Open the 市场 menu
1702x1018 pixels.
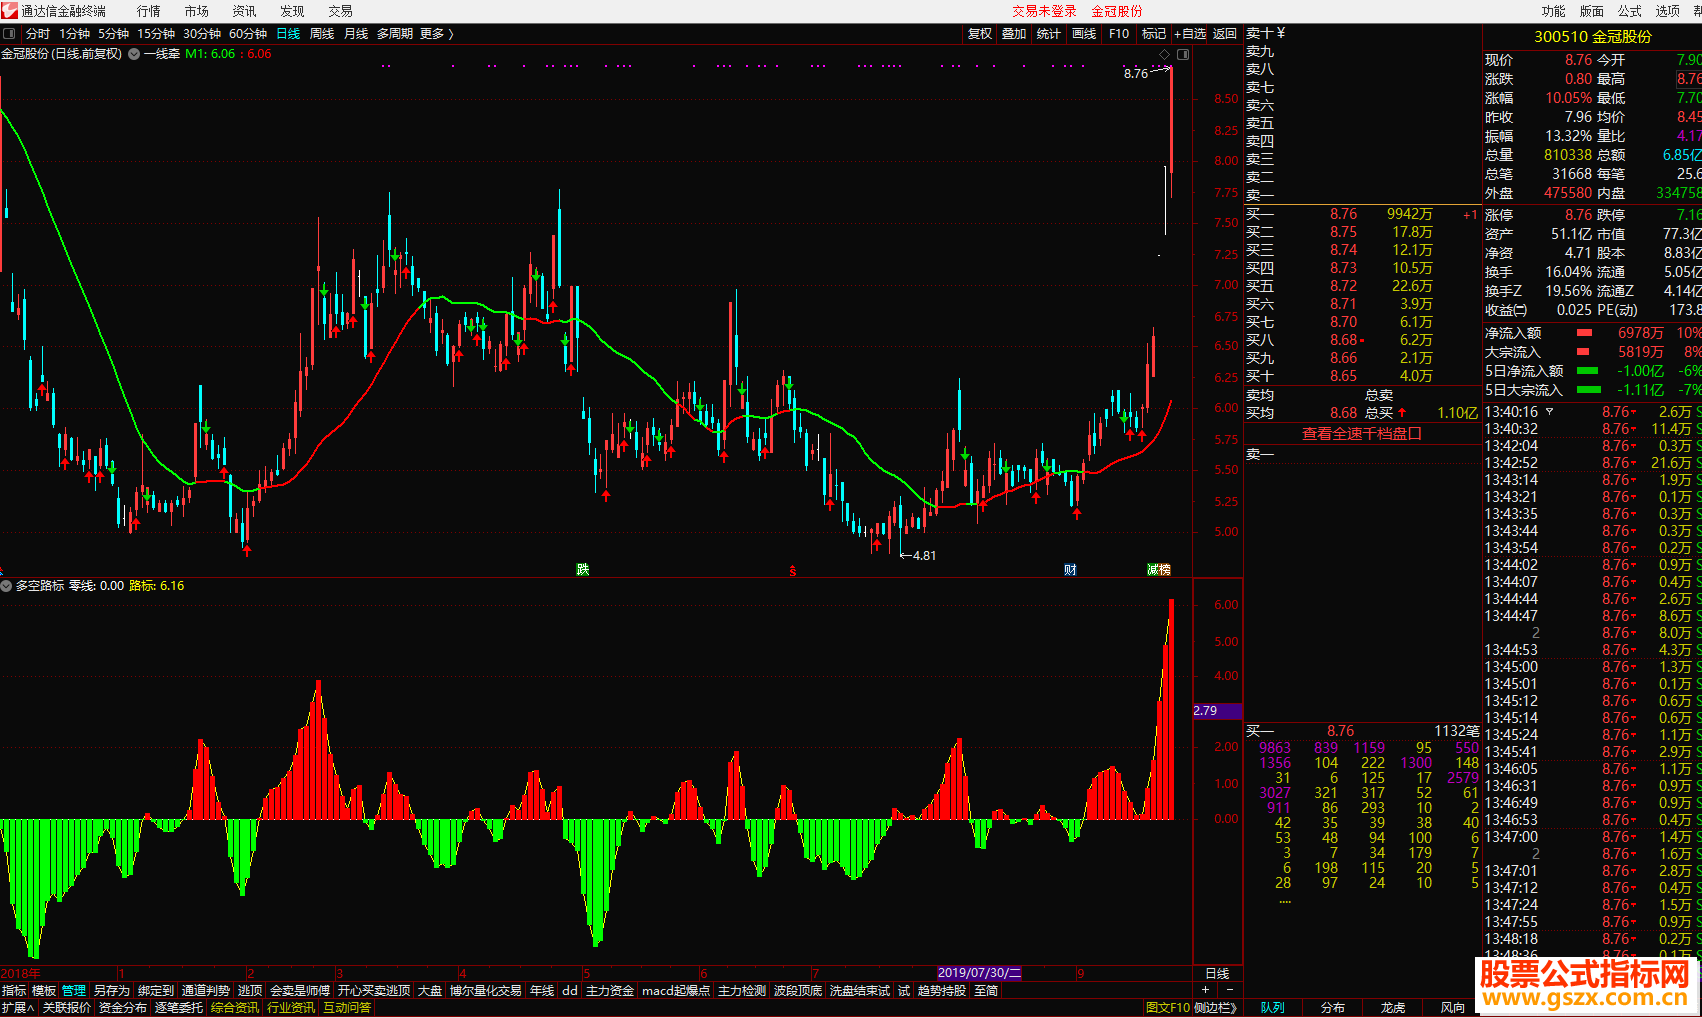(197, 11)
